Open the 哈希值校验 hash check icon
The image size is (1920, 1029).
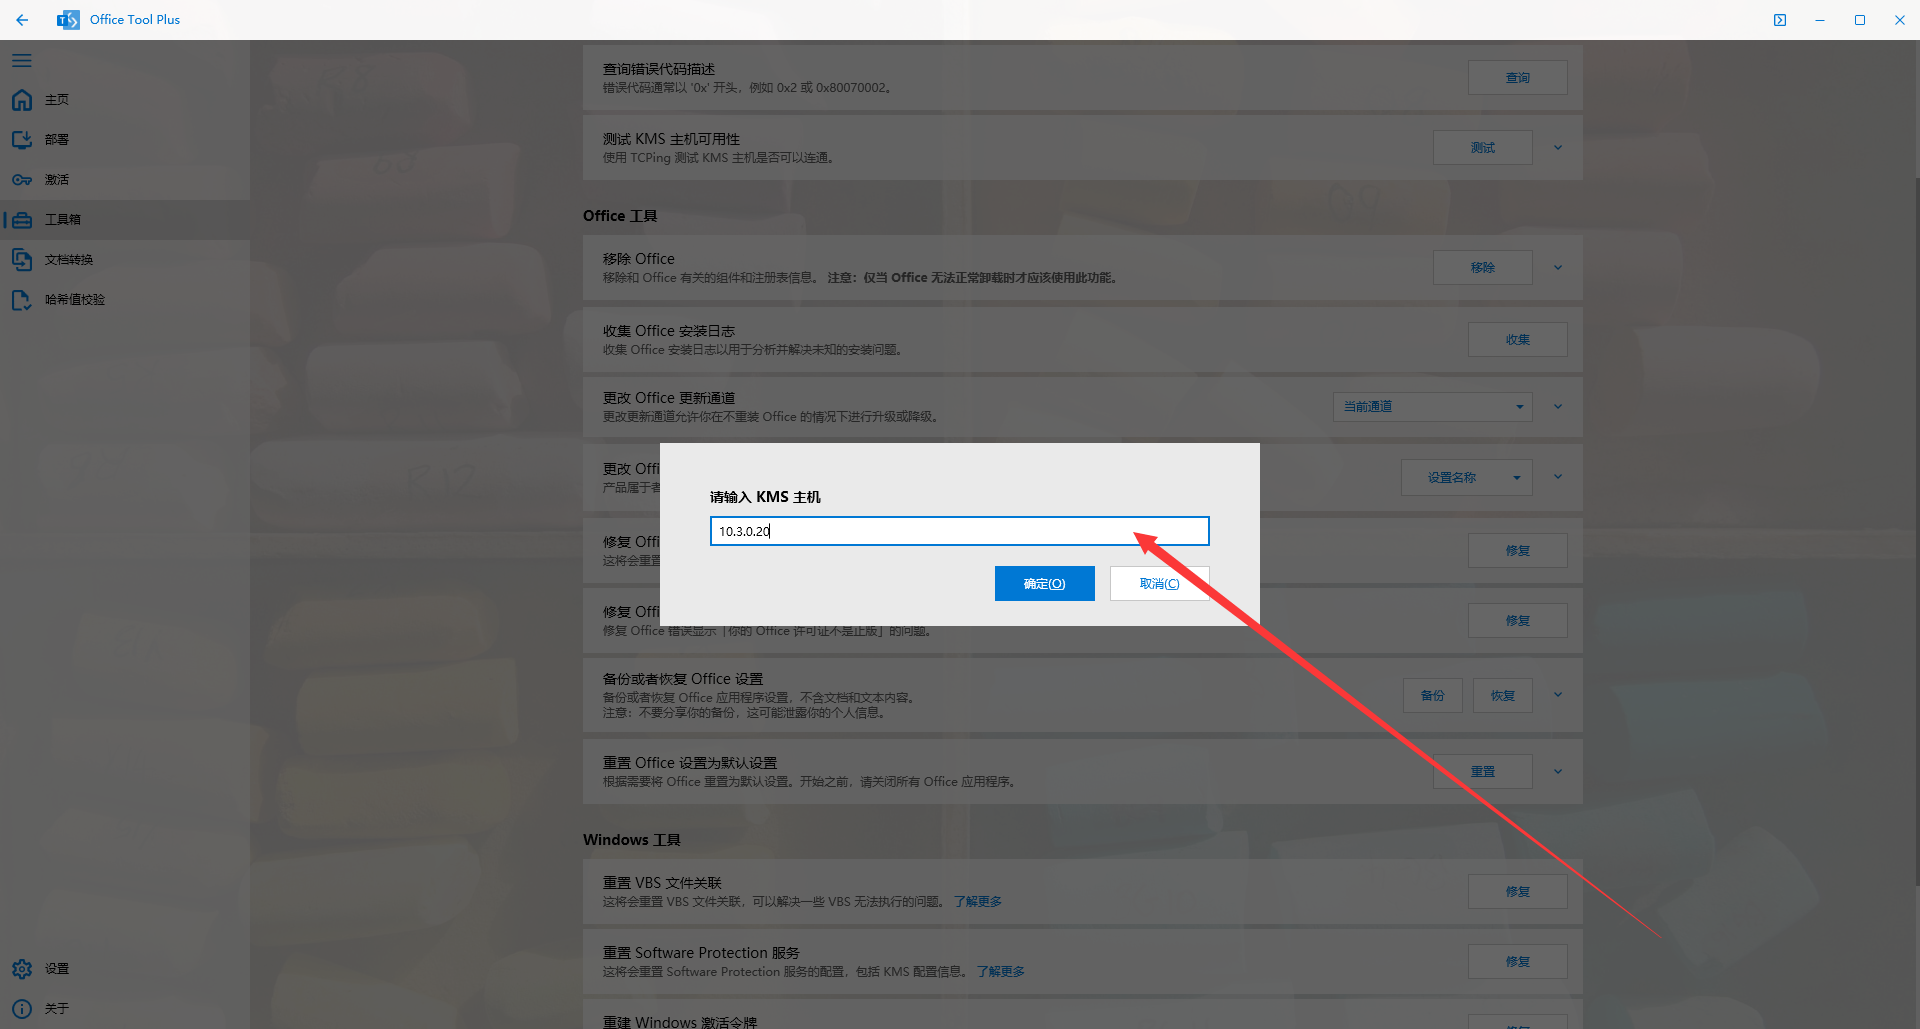(22, 300)
